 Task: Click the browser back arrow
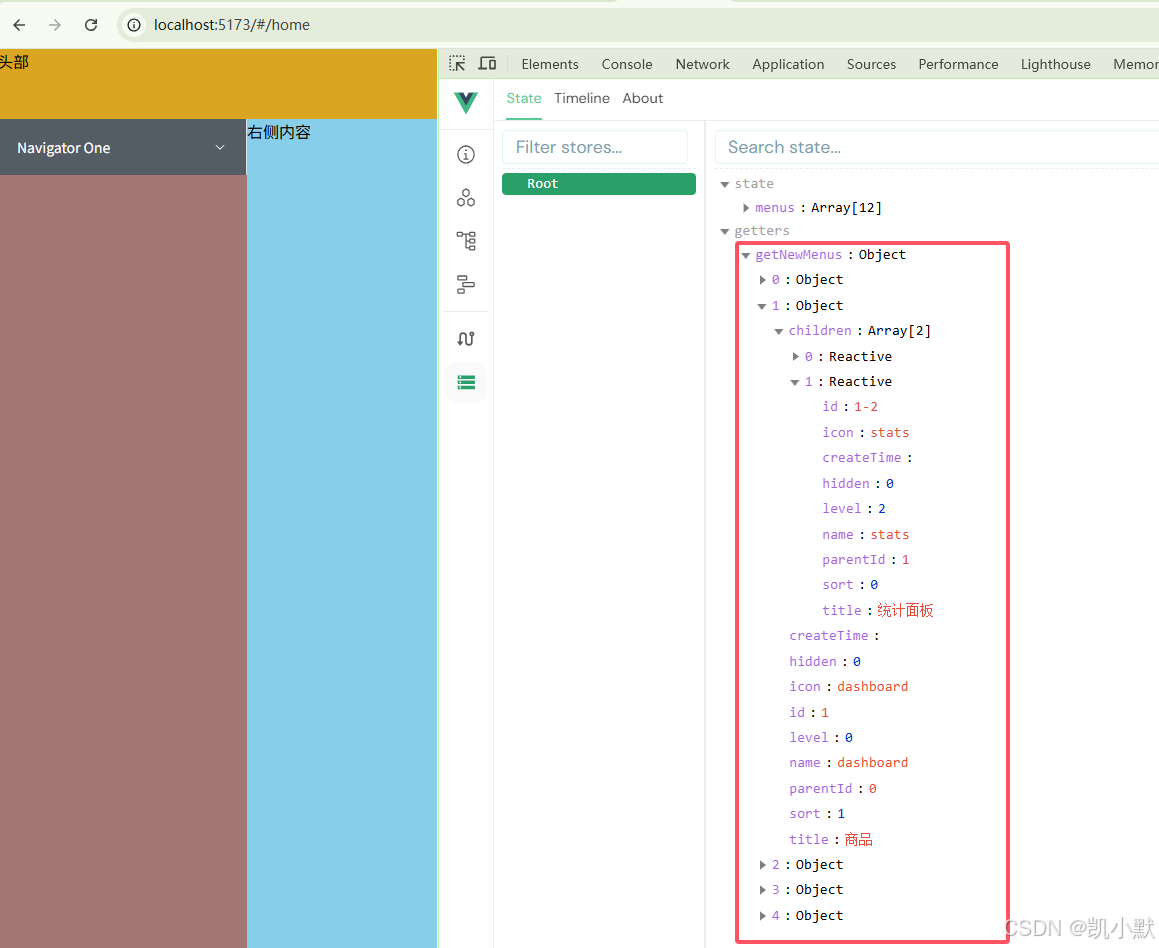(x=19, y=25)
